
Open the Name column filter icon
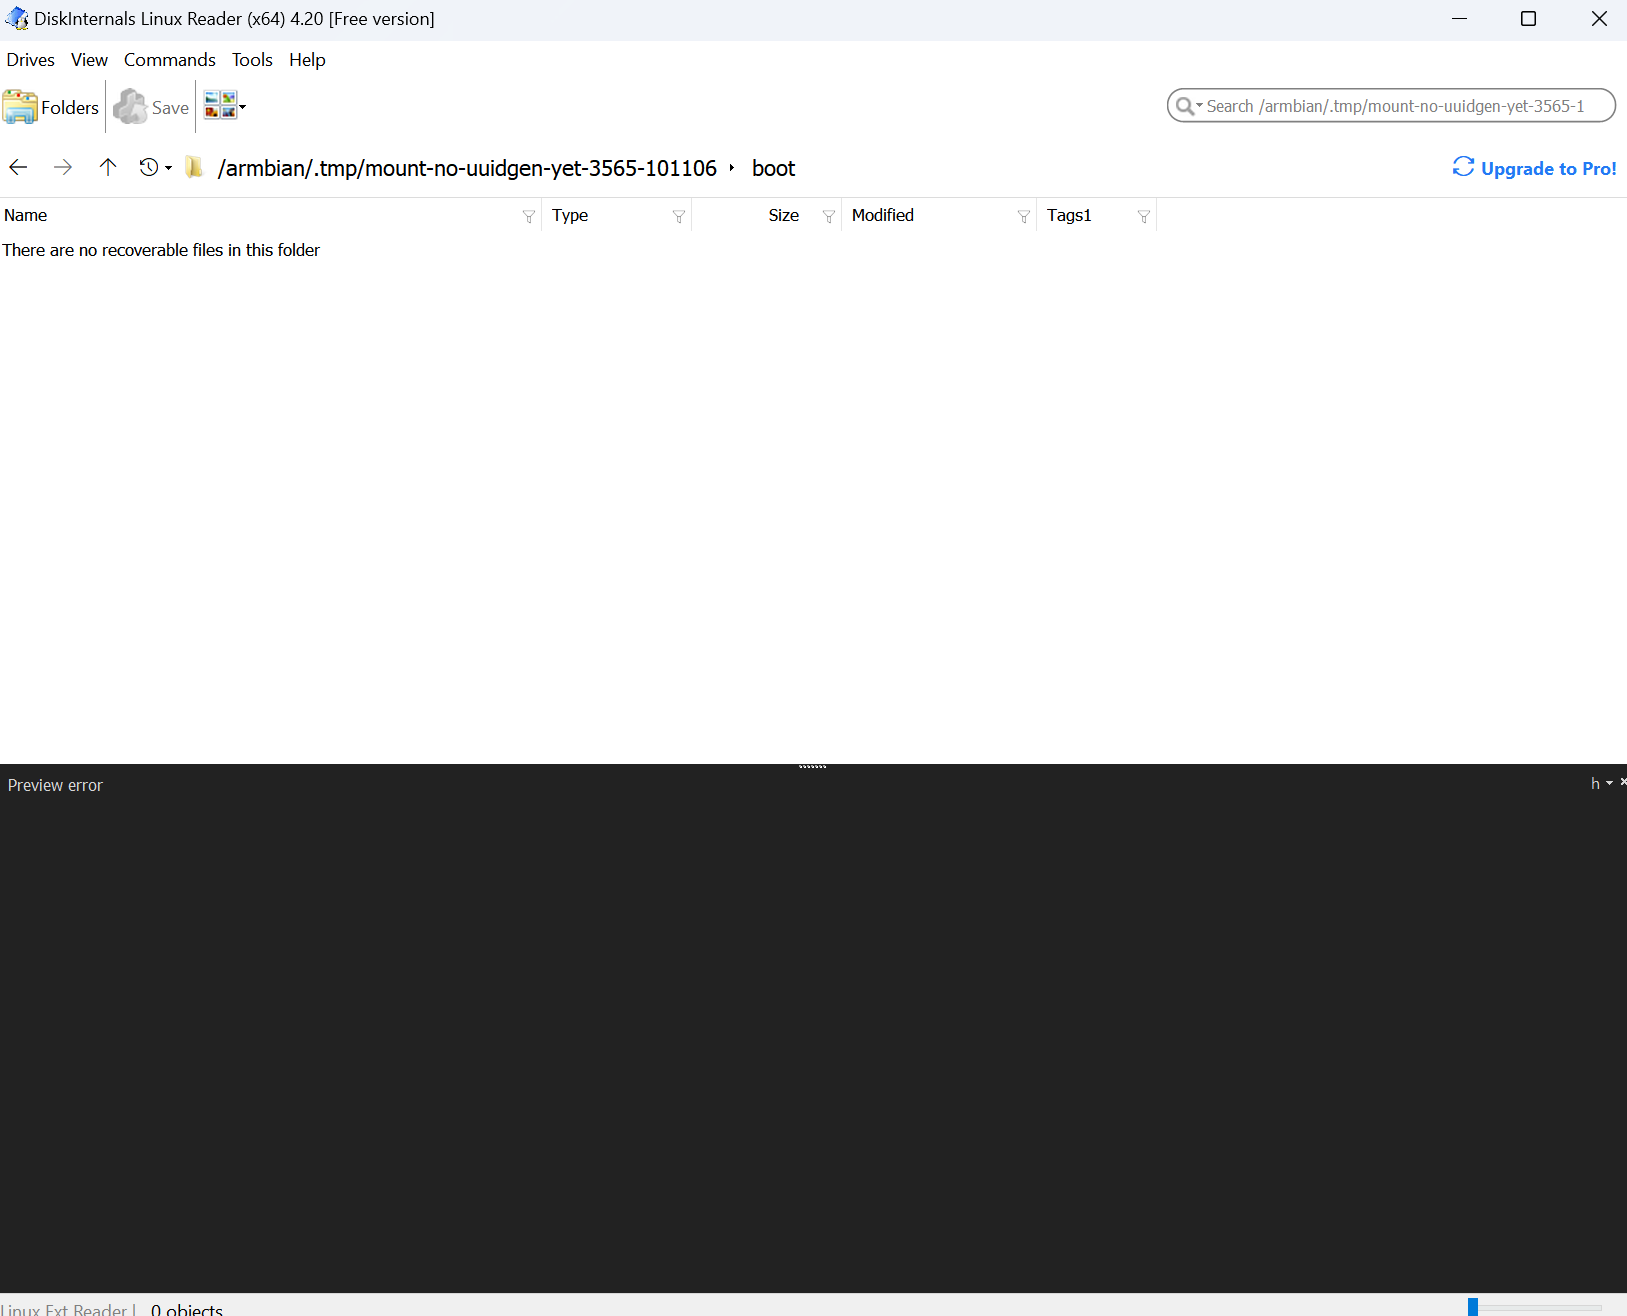coord(529,216)
